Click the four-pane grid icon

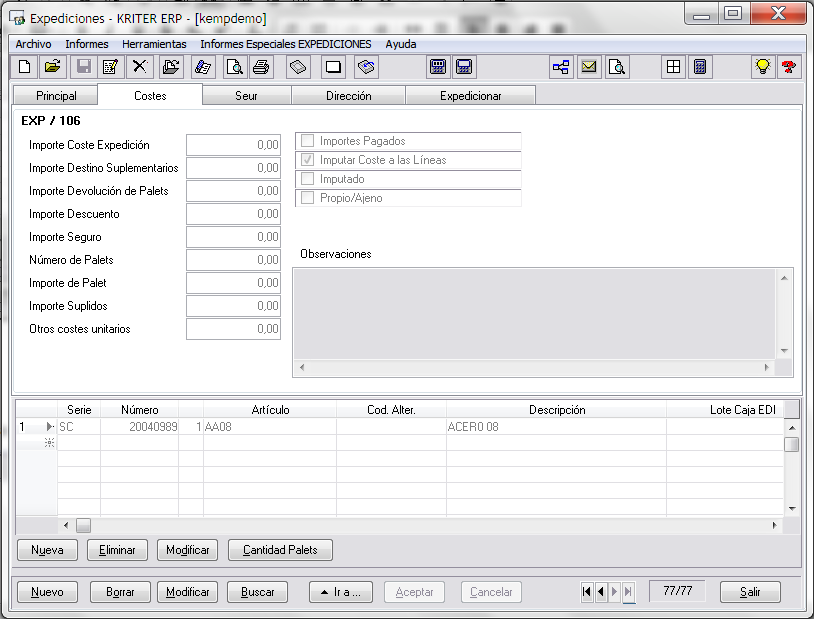pyautogui.click(x=673, y=67)
